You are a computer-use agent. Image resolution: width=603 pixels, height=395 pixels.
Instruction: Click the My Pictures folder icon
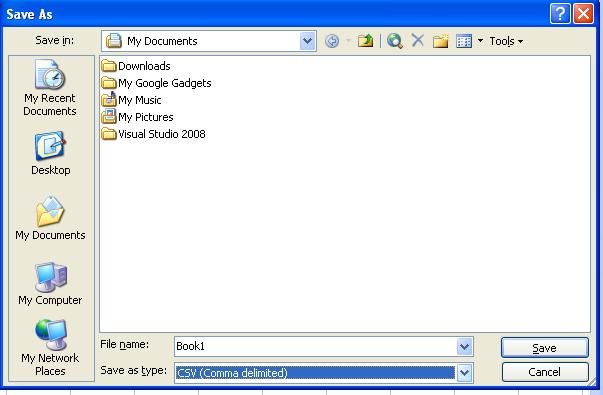click(x=109, y=116)
